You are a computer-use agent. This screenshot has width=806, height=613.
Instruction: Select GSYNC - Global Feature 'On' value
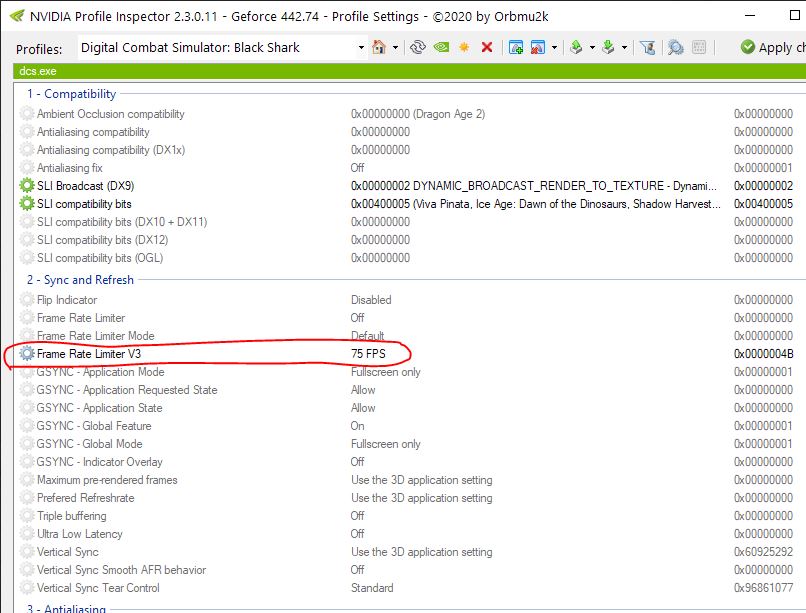coord(357,425)
